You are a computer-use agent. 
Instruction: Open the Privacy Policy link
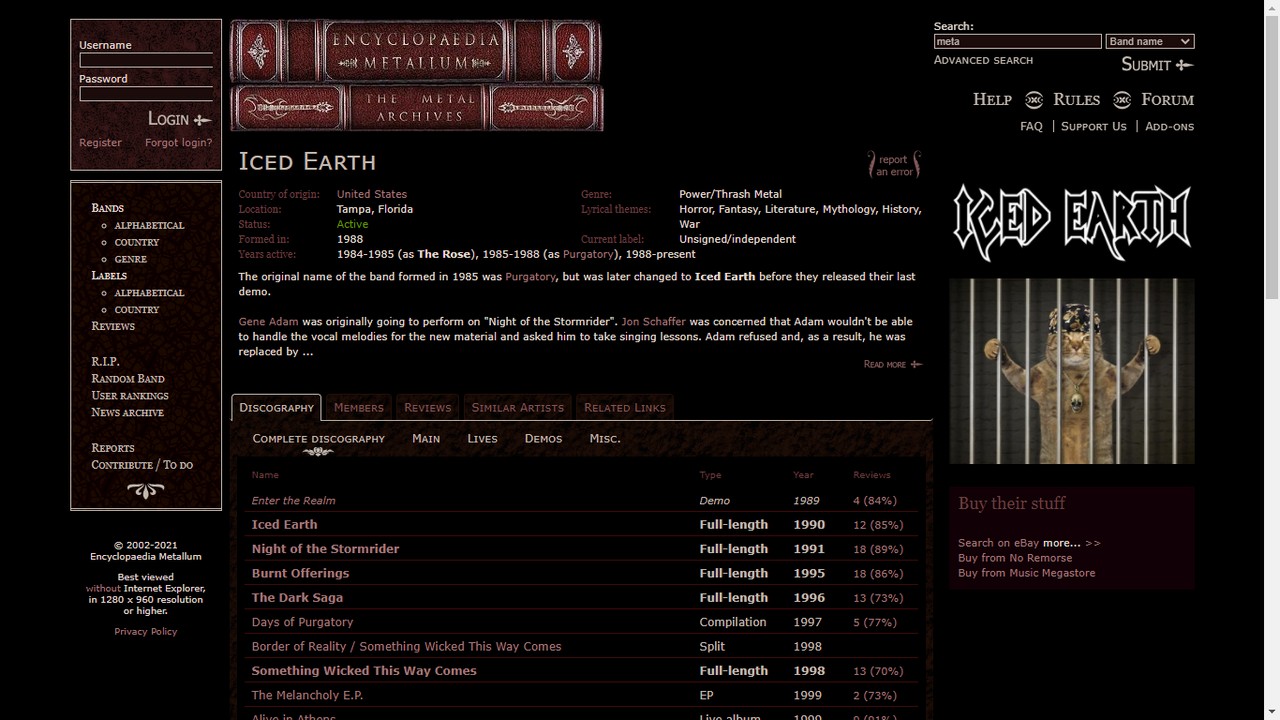146,632
